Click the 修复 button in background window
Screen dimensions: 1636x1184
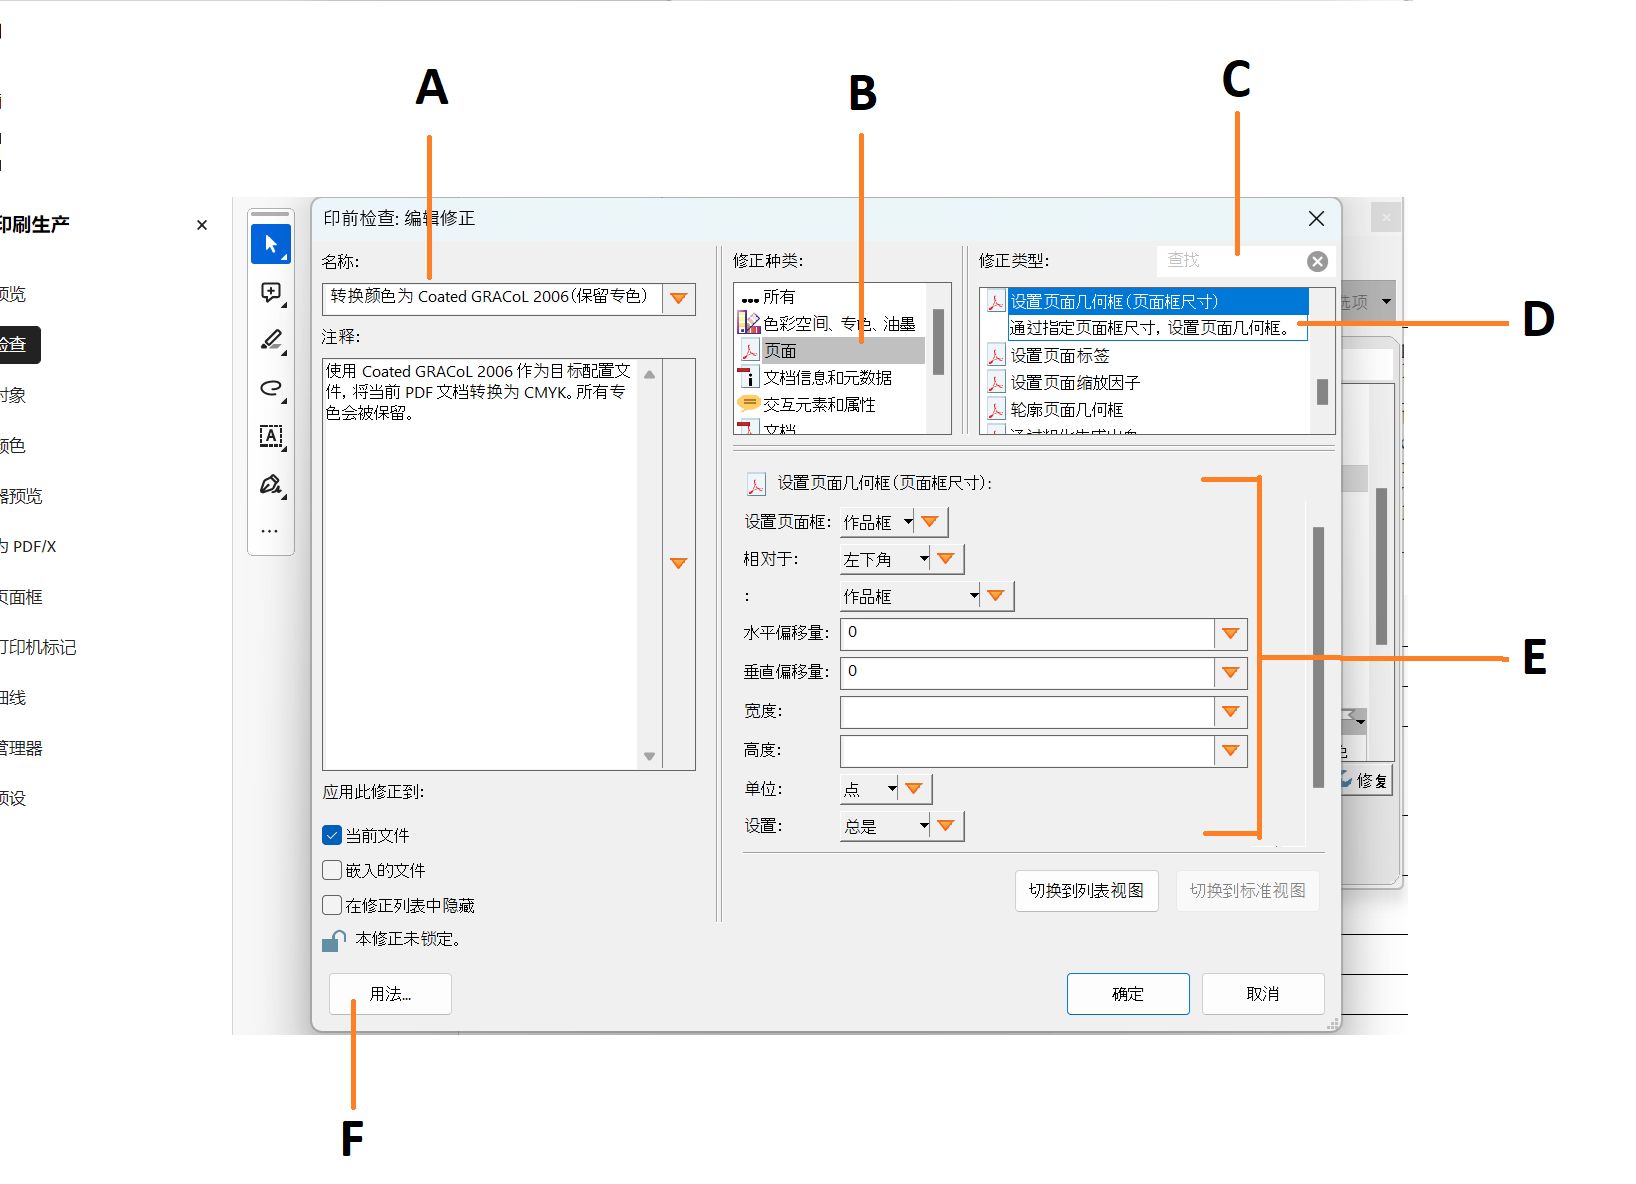pyautogui.click(x=1366, y=780)
